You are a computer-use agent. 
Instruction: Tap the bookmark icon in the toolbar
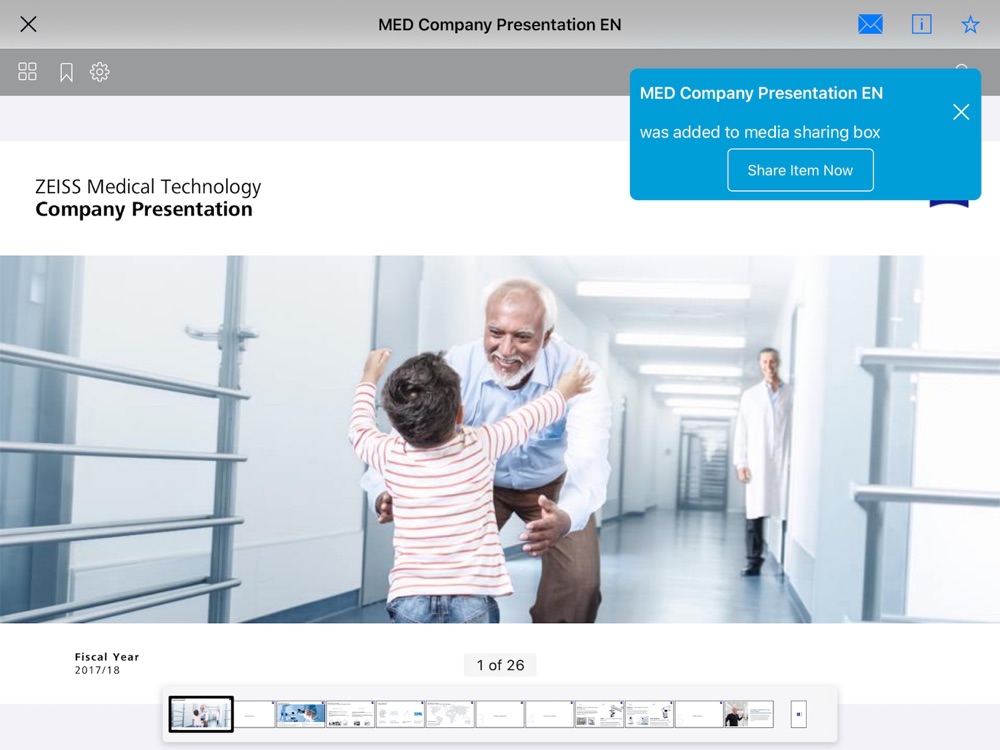coord(66,72)
